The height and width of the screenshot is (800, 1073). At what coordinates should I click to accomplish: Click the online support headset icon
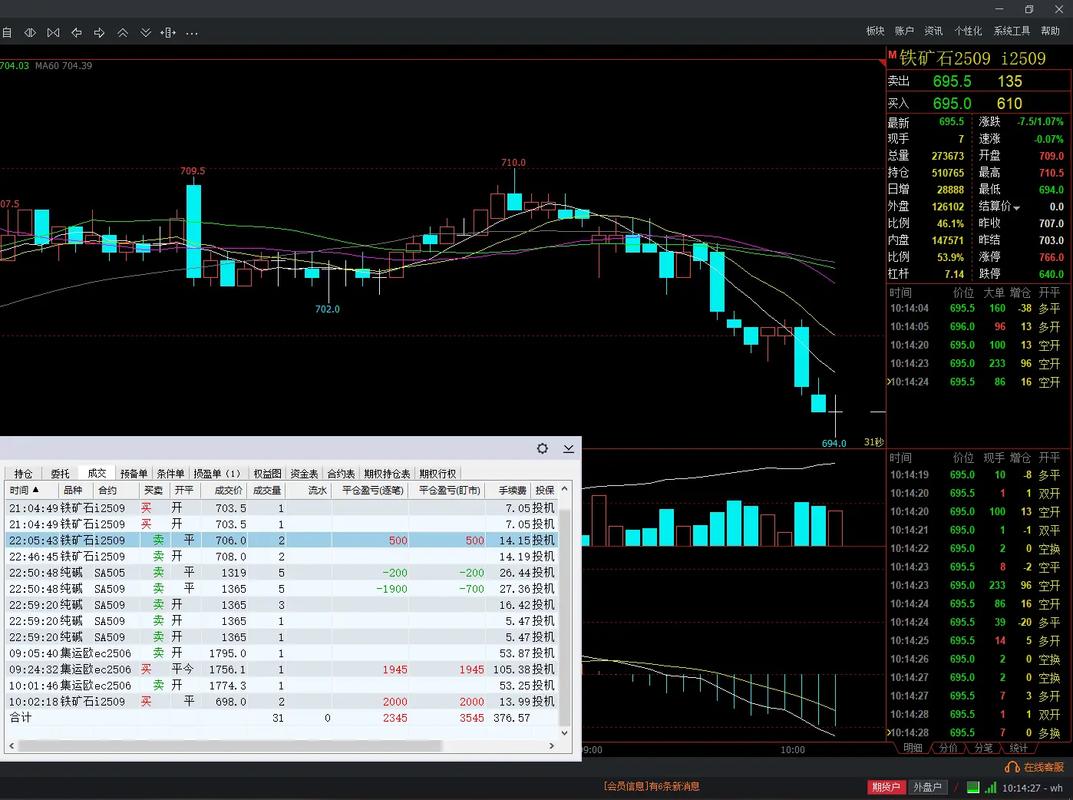1011,766
